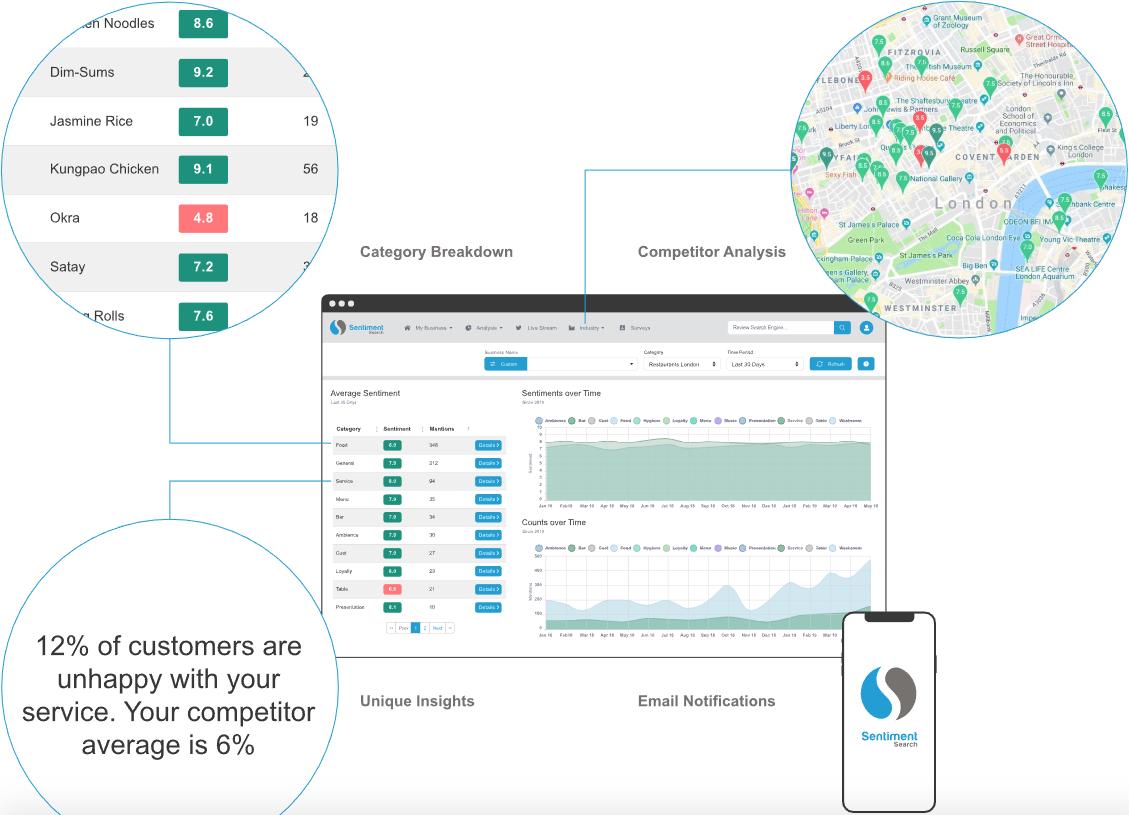Image resolution: width=1129 pixels, height=815 pixels.
Task: Go to the Live Stream page
Action: click(x=536, y=328)
